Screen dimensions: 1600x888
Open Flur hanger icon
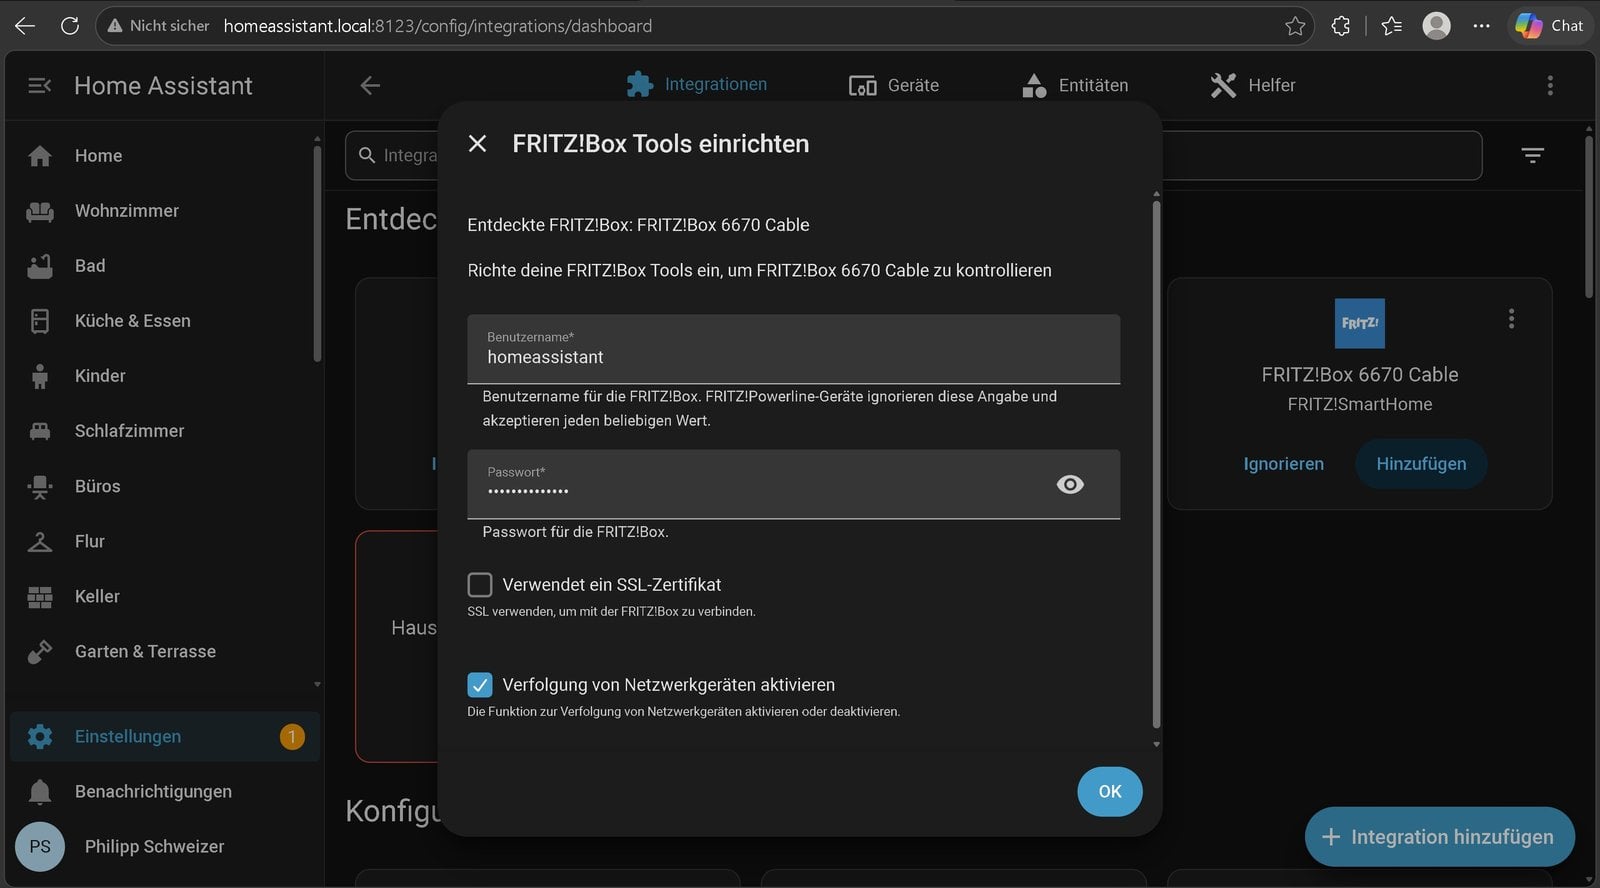[40, 541]
